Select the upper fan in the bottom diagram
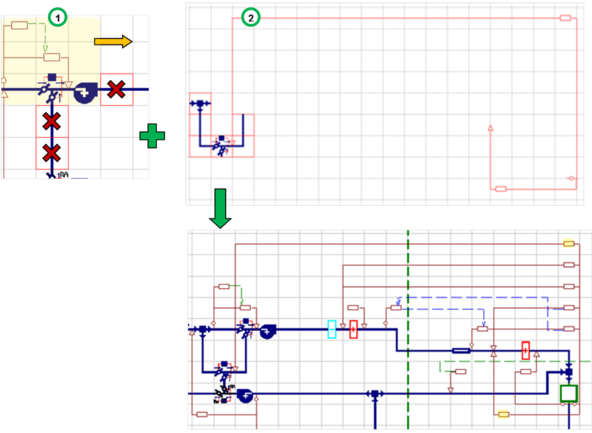This screenshot has height=433, width=592. click(x=268, y=331)
